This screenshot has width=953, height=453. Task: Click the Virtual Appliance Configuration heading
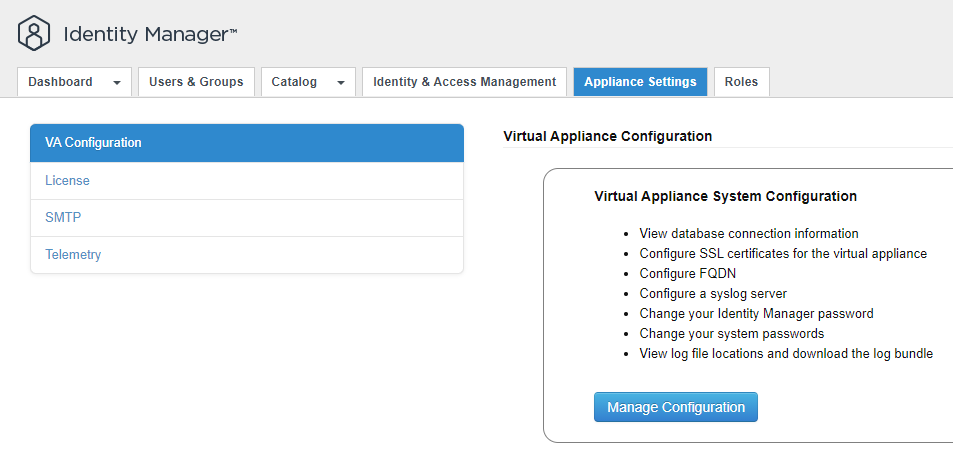tap(608, 136)
